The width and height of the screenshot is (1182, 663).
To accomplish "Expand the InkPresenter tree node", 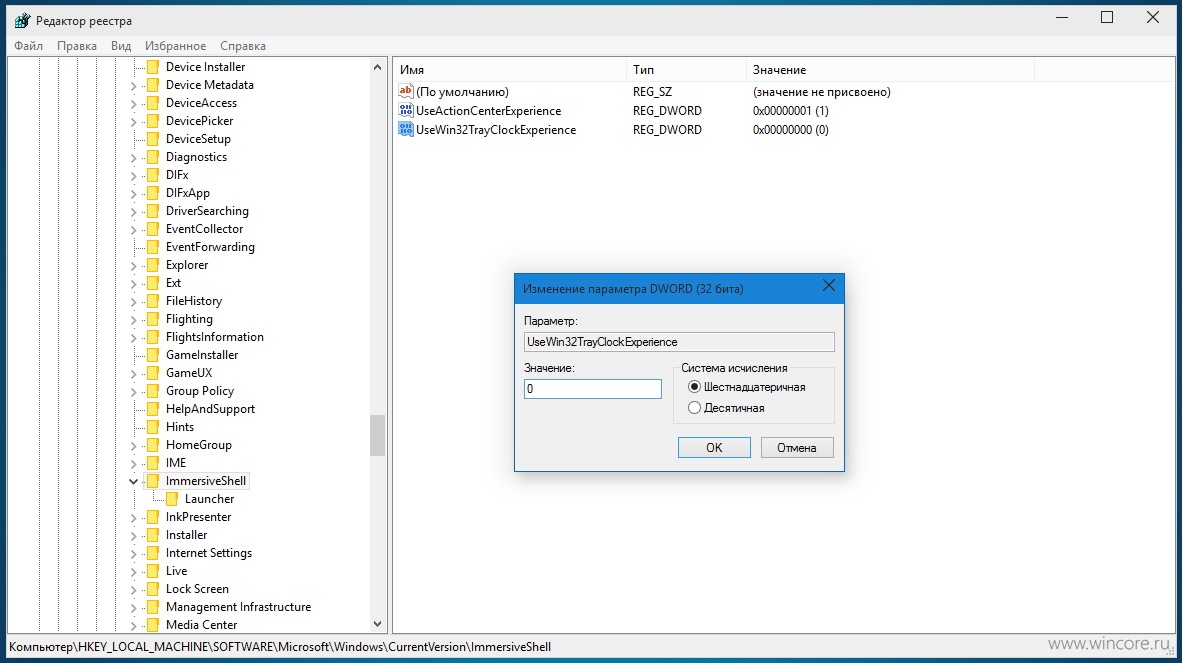I will tap(133, 518).
